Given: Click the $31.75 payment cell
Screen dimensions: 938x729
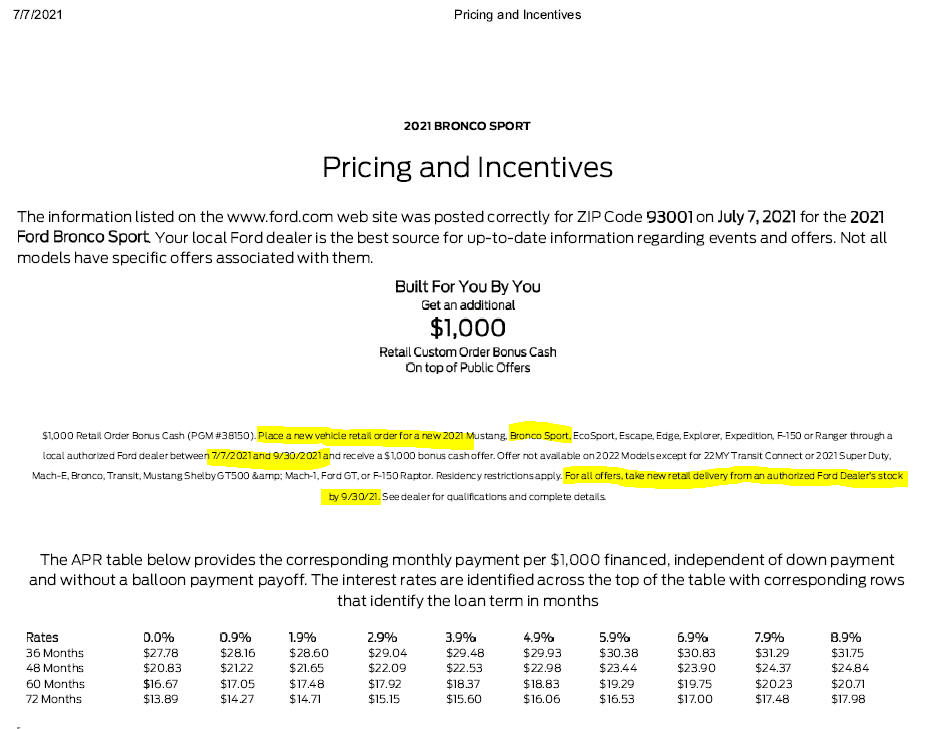Looking at the screenshot, I should click(x=847, y=653).
